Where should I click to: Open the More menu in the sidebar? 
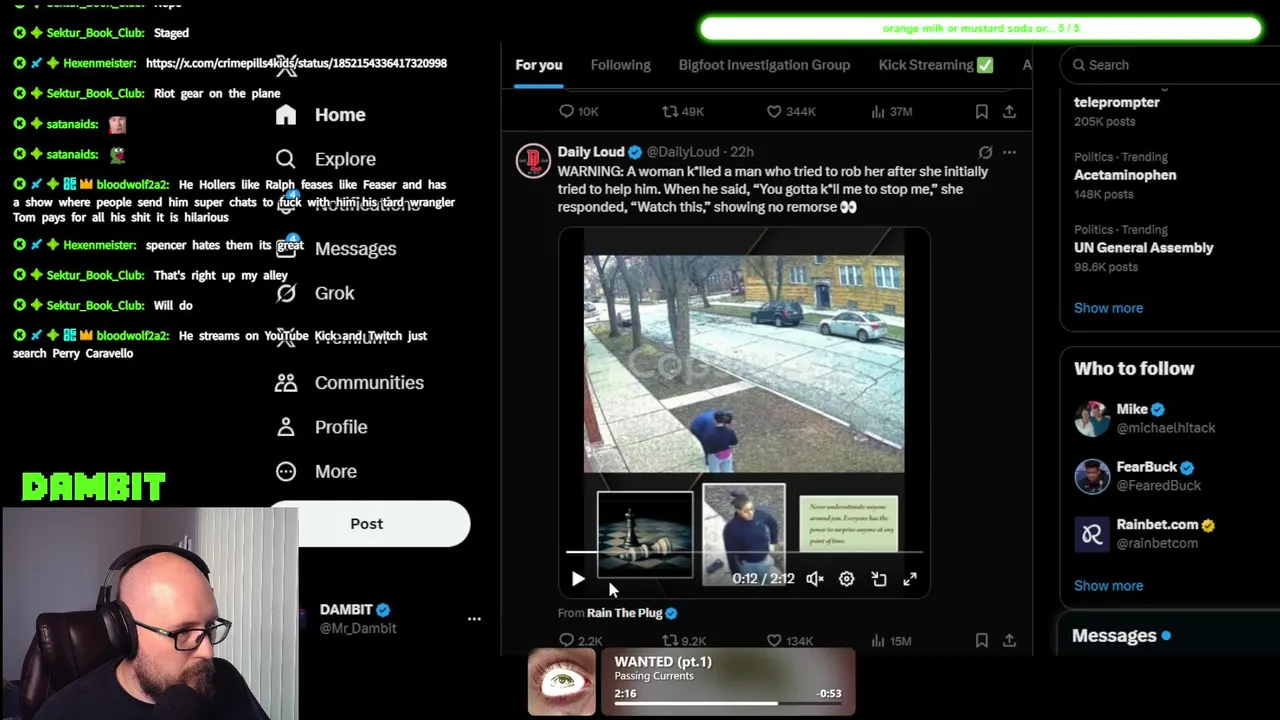tap(315, 471)
